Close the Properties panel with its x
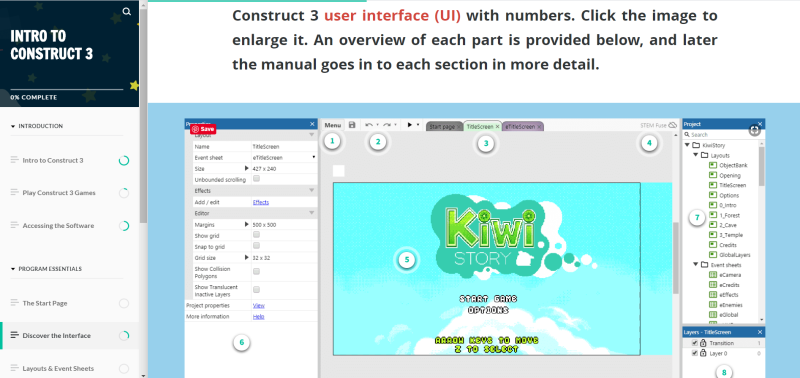 [312, 124]
